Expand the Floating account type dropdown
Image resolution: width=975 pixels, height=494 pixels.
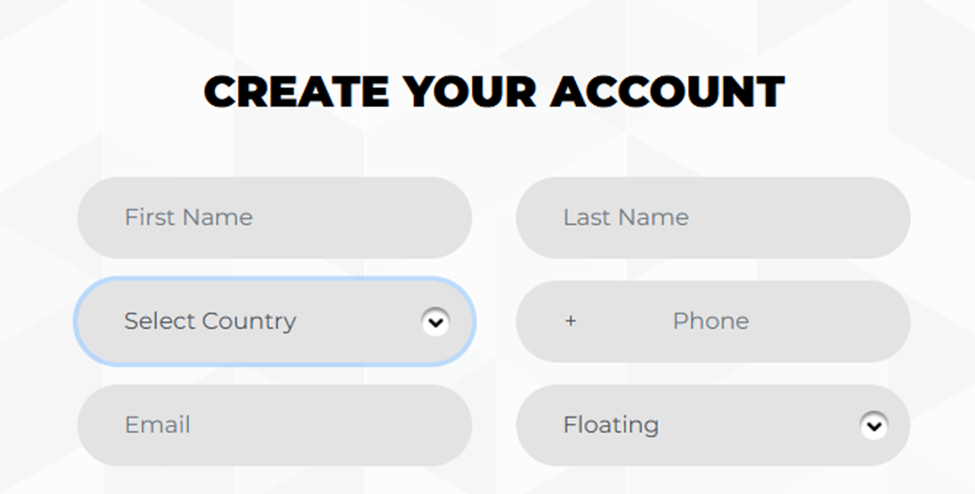point(713,425)
